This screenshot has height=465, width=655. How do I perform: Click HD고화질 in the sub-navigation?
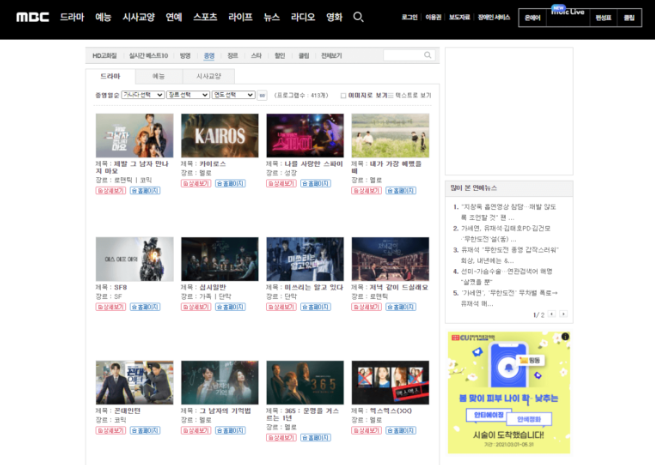click(x=104, y=56)
